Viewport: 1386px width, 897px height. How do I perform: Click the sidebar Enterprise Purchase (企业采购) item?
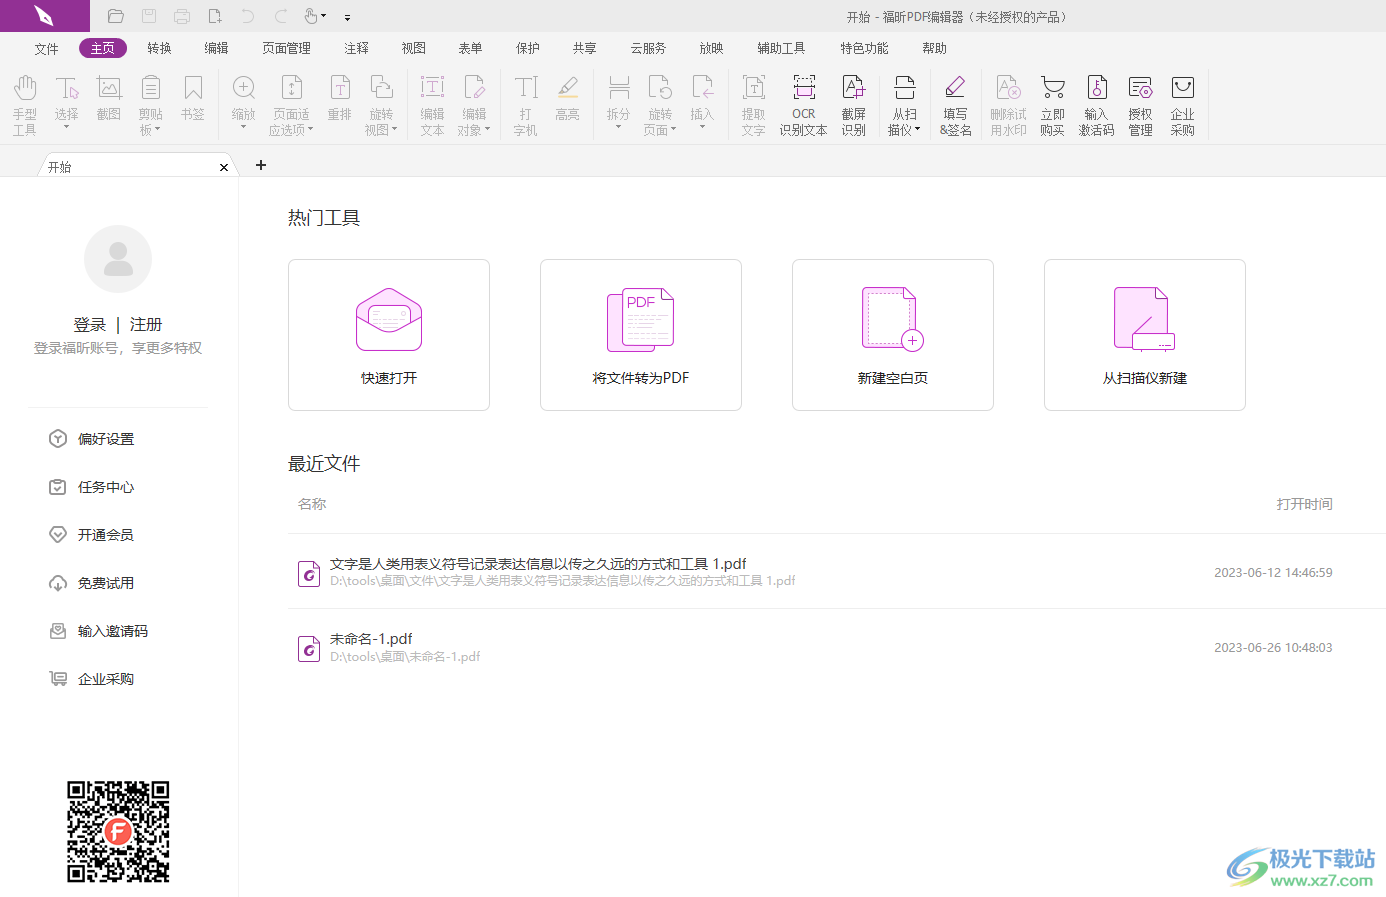click(92, 679)
